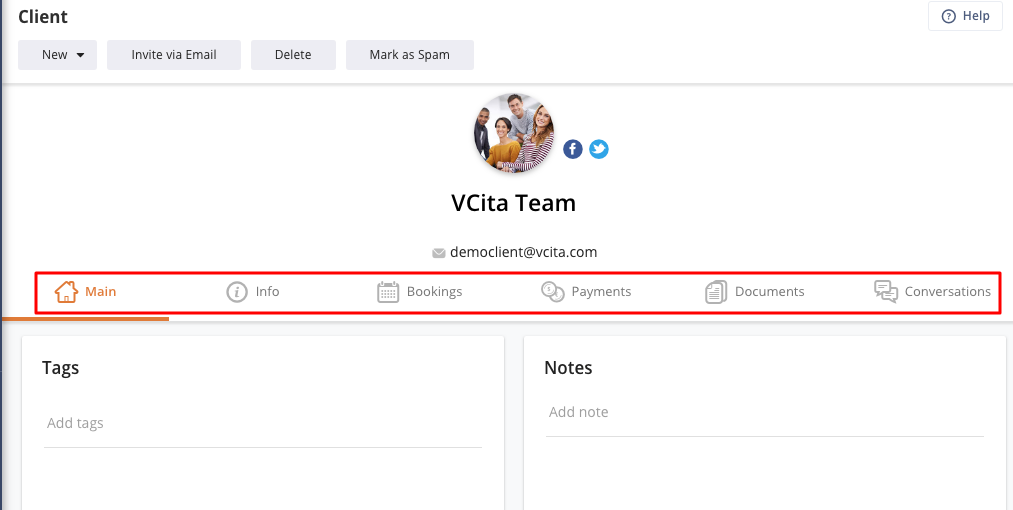Click Invite via Email button
1013x510 pixels.
pos(174,55)
